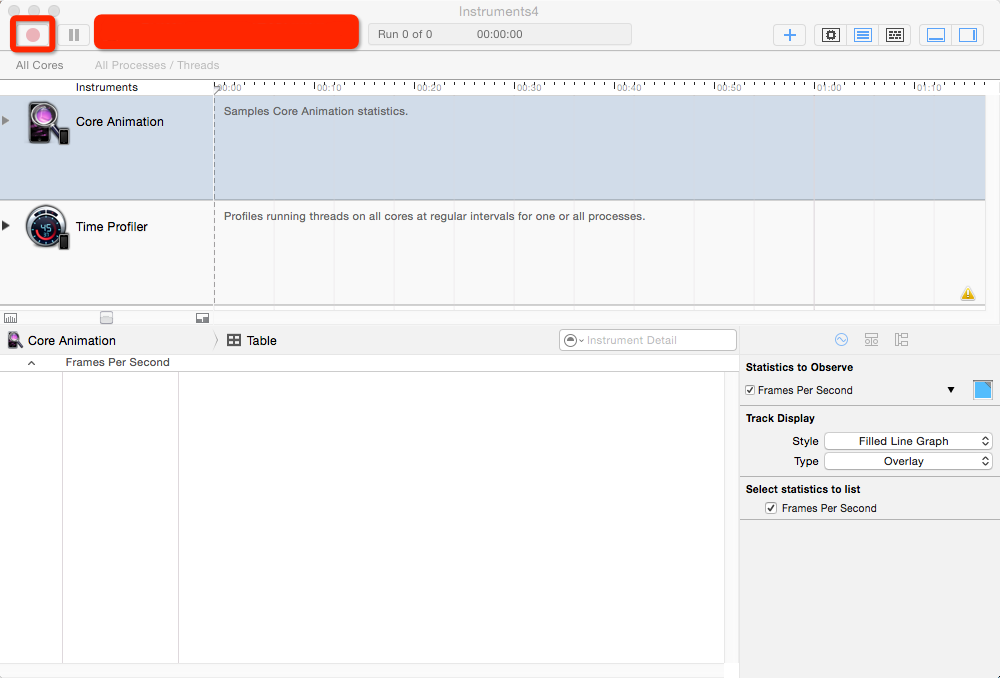Select the Time Profiler stopwatch icon

click(x=47, y=227)
